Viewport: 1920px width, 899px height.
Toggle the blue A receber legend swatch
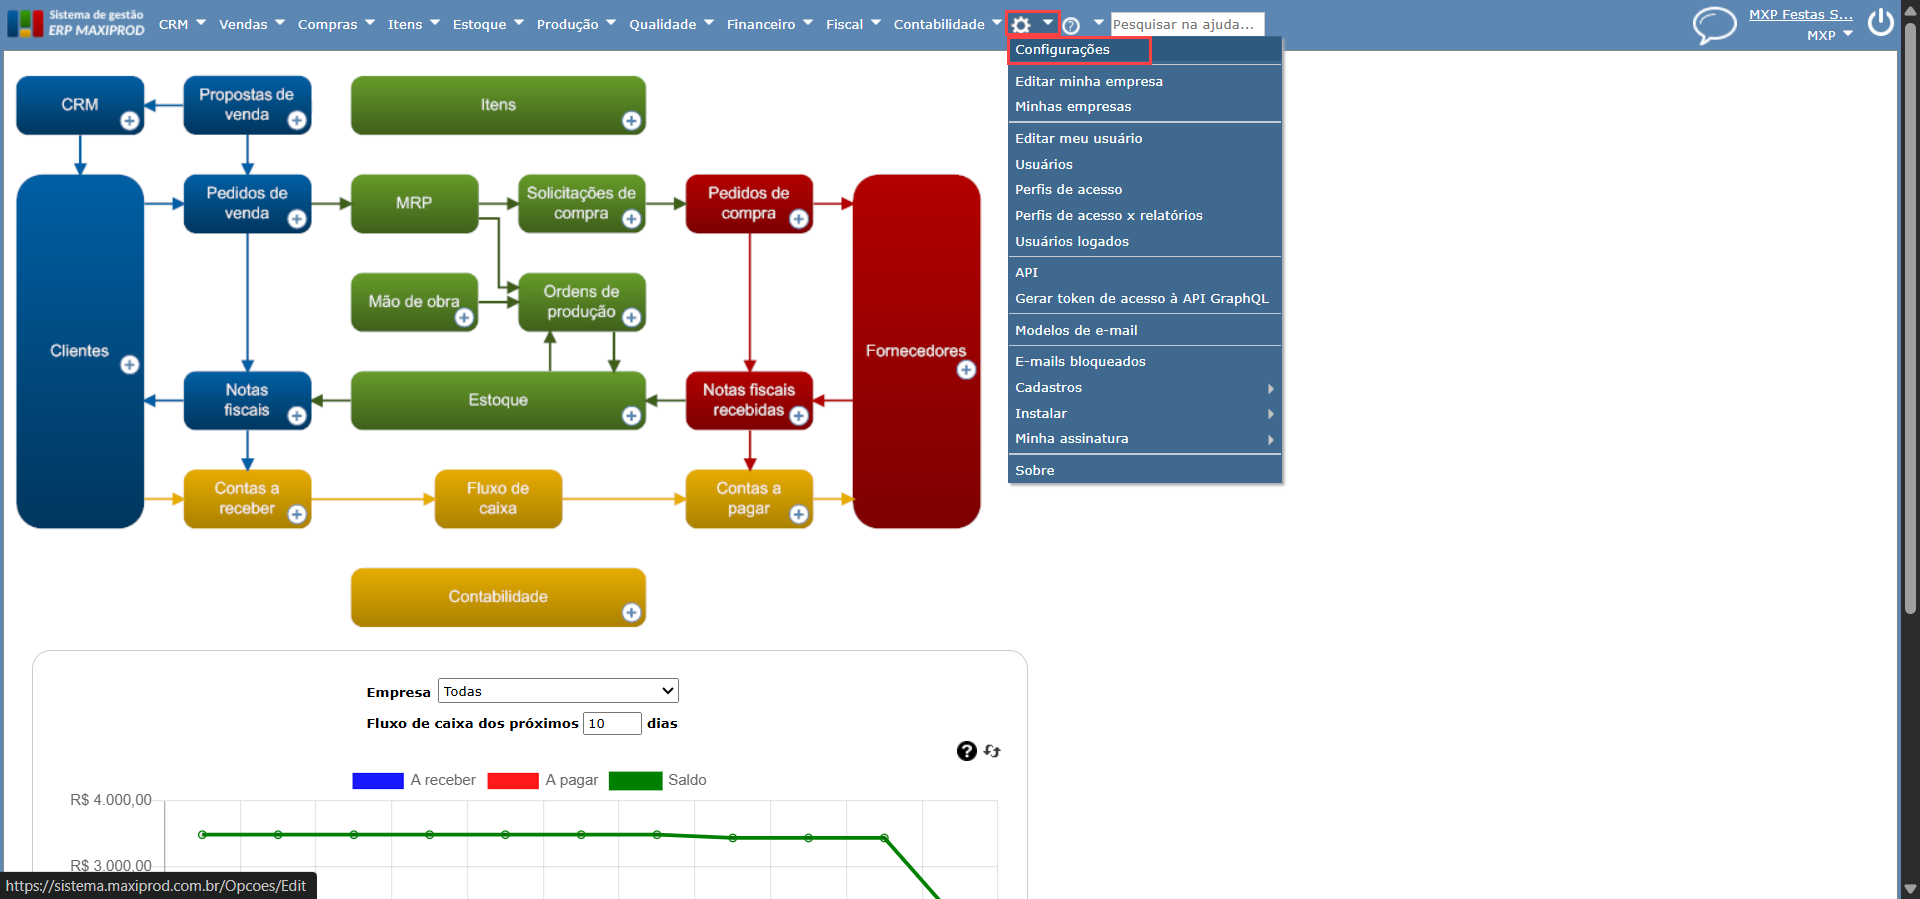click(378, 780)
